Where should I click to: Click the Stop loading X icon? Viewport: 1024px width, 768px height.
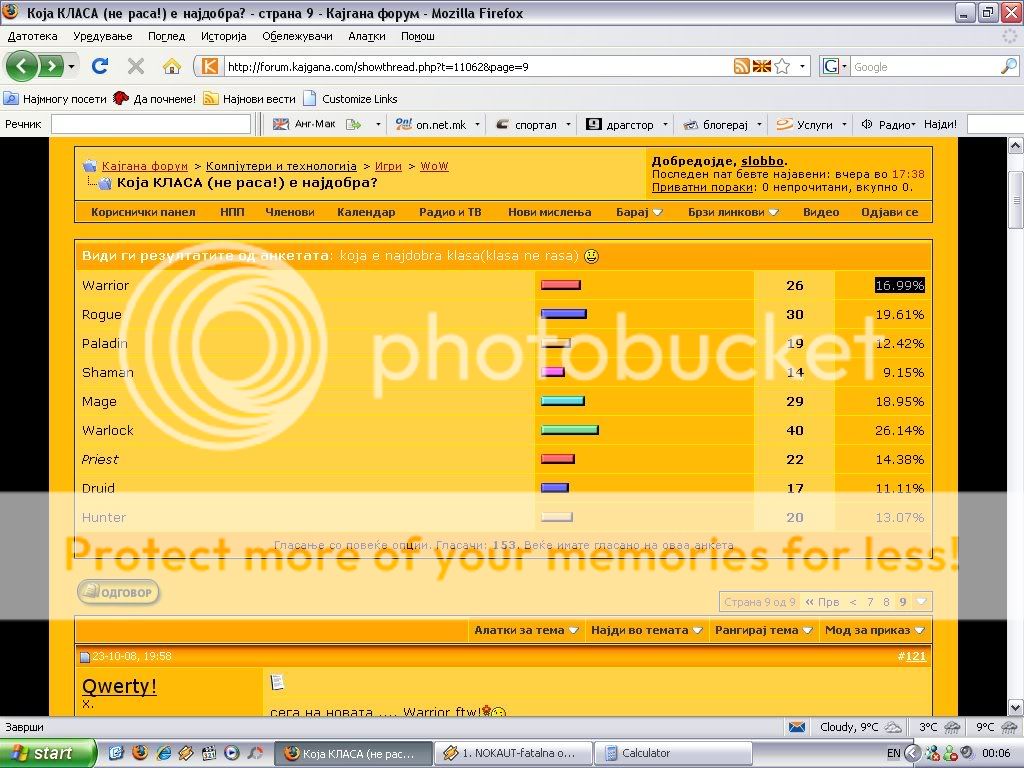point(136,66)
